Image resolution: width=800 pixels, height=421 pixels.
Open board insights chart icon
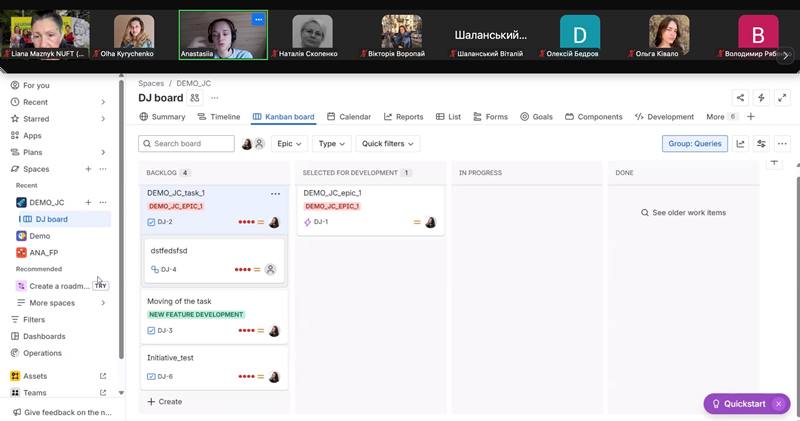tap(740, 144)
